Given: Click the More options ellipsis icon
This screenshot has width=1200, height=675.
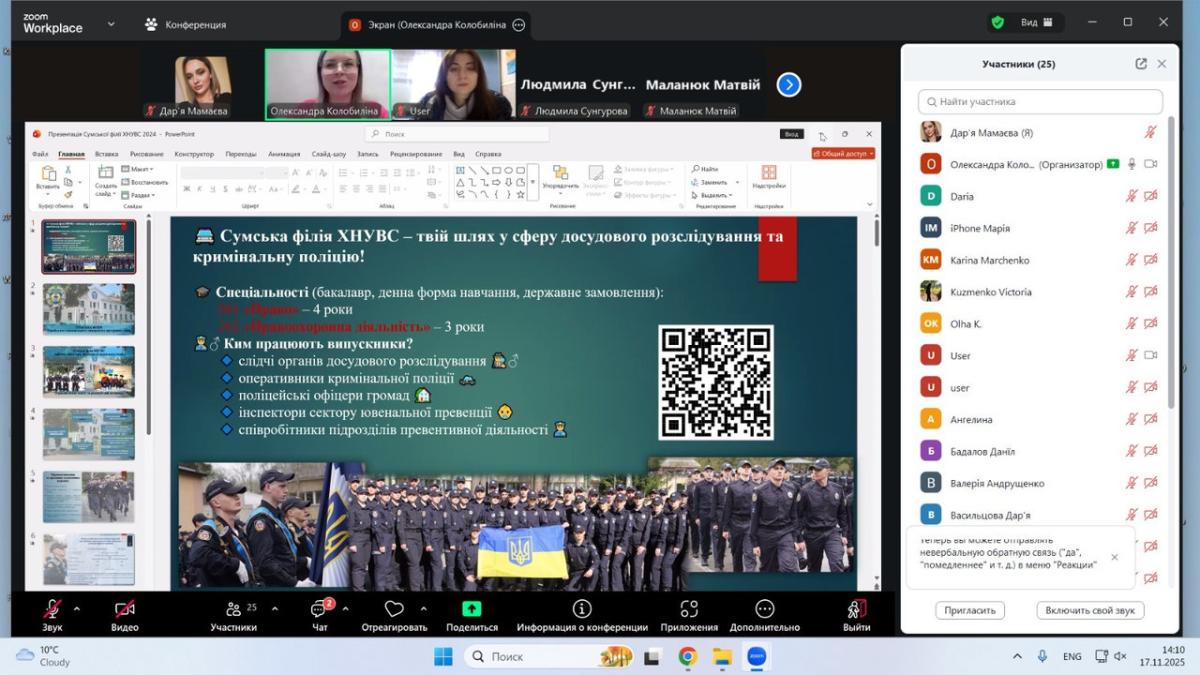Looking at the screenshot, I should 764,609.
